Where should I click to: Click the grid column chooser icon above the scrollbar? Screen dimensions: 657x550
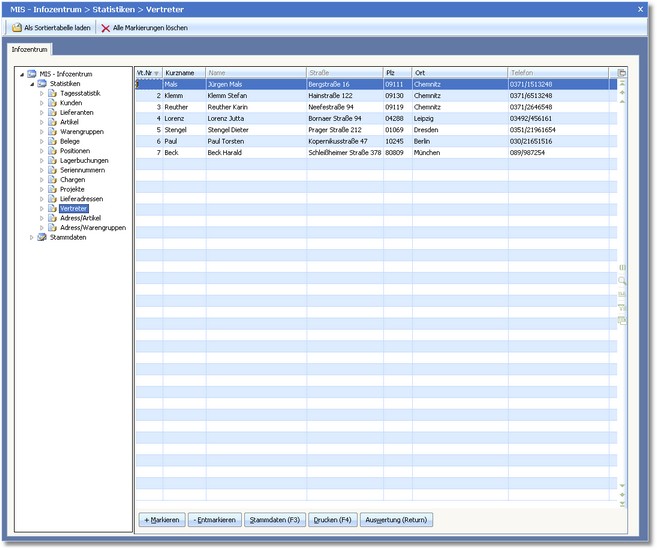(622, 73)
